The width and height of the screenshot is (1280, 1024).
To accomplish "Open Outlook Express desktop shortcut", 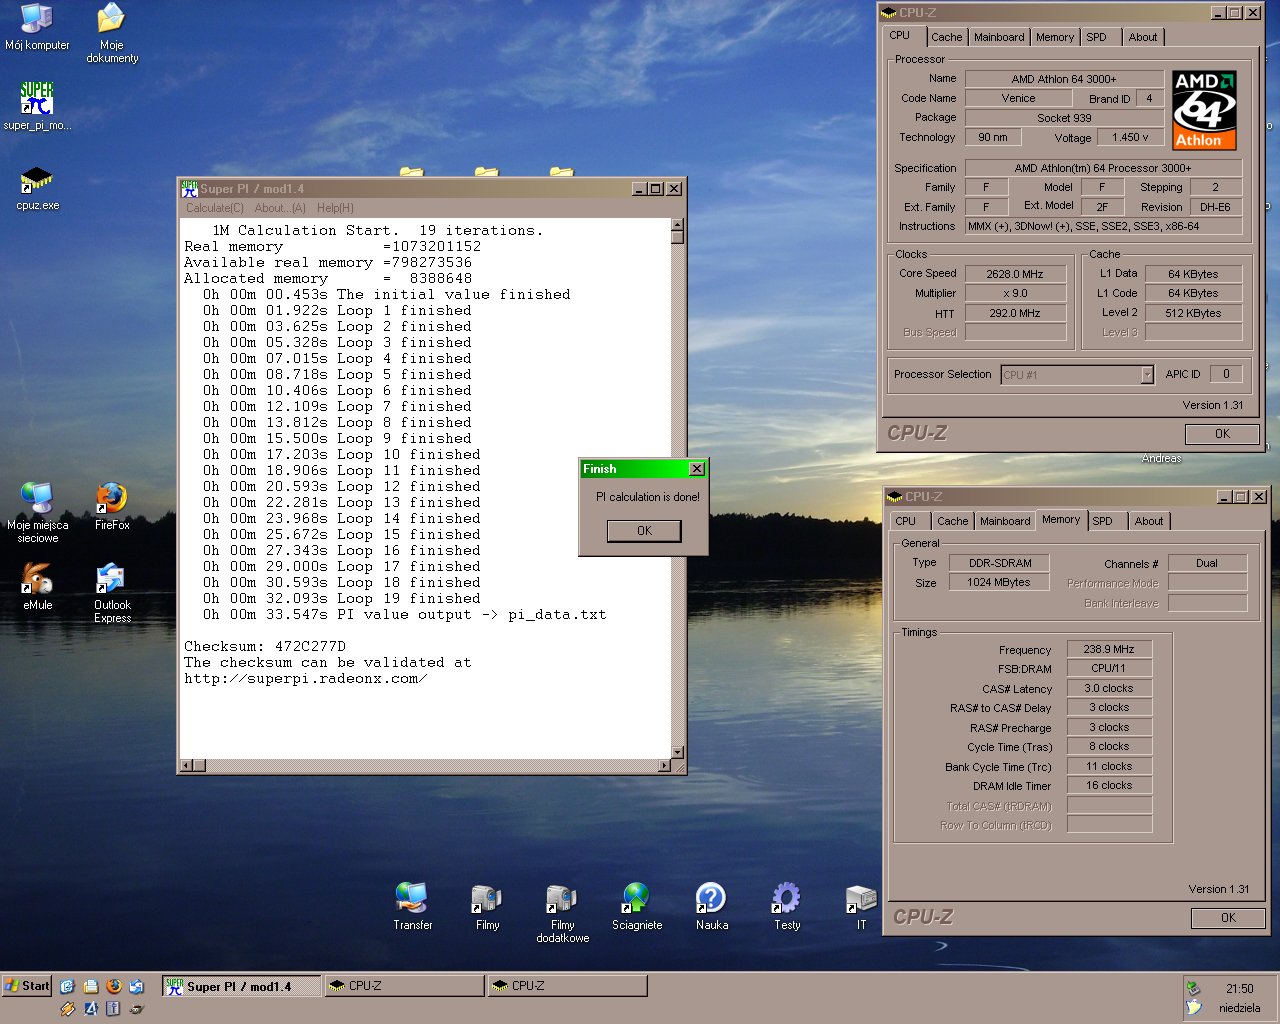I will click(112, 593).
